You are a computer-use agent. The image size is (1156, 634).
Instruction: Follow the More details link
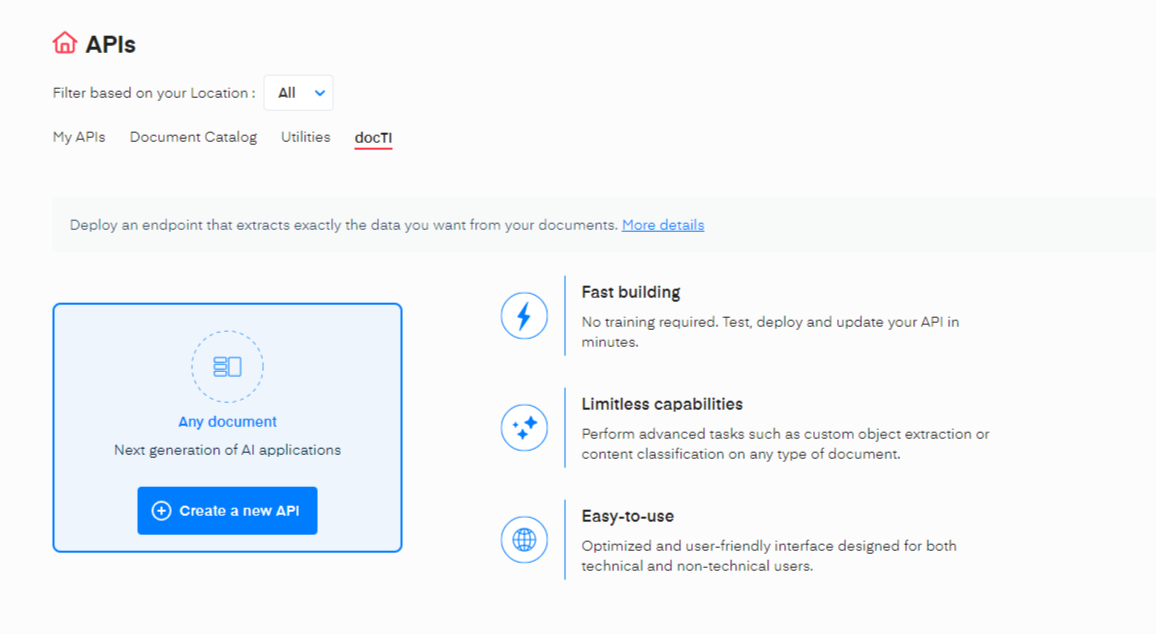pos(662,225)
